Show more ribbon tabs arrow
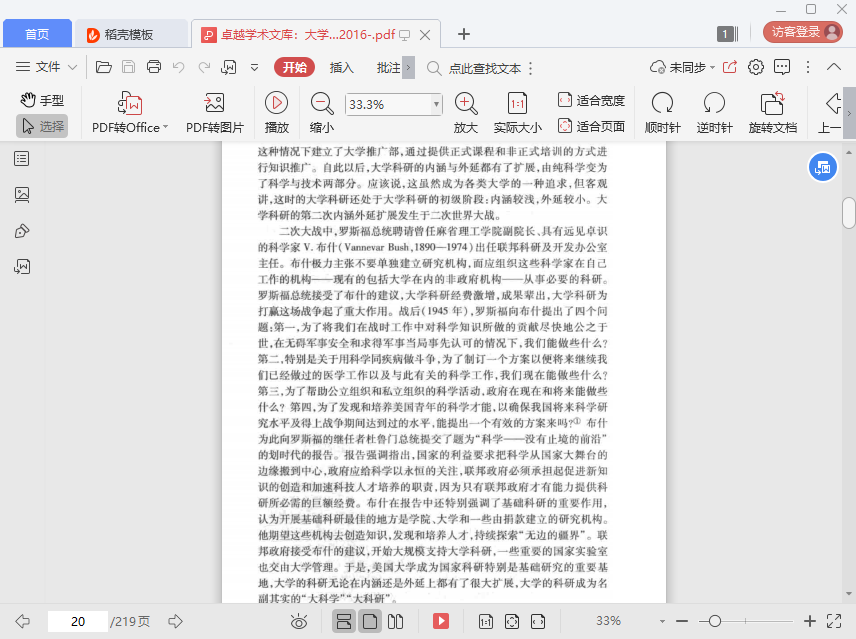 click(408, 68)
